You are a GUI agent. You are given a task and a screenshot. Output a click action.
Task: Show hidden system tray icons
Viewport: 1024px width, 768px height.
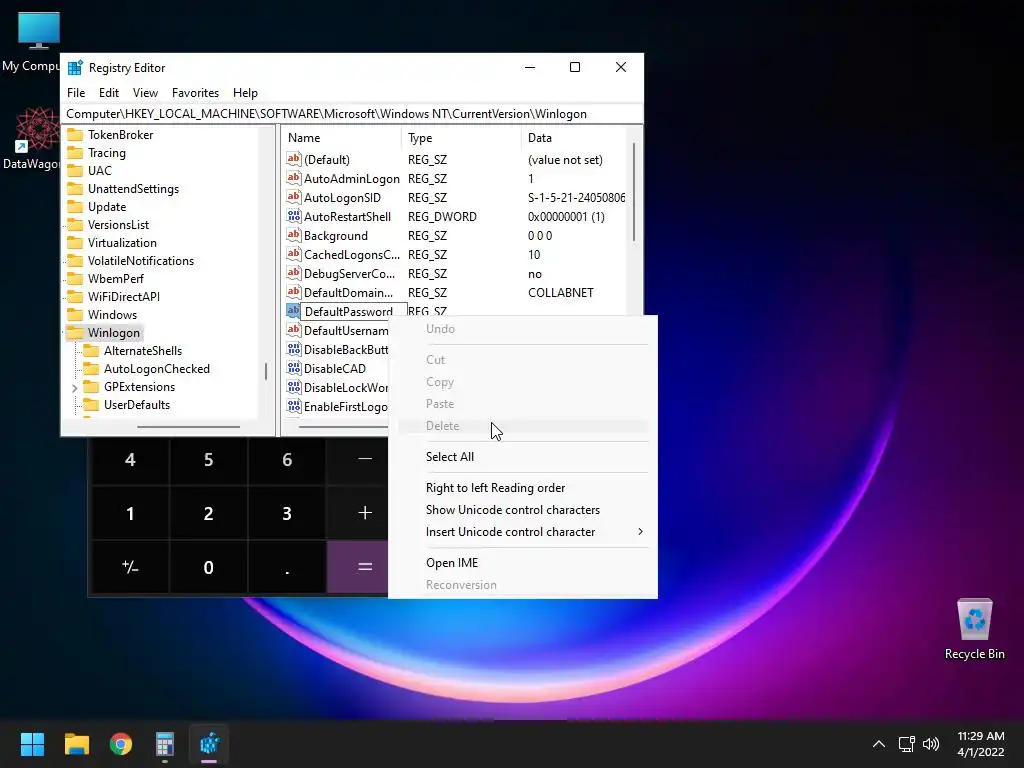click(879, 744)
